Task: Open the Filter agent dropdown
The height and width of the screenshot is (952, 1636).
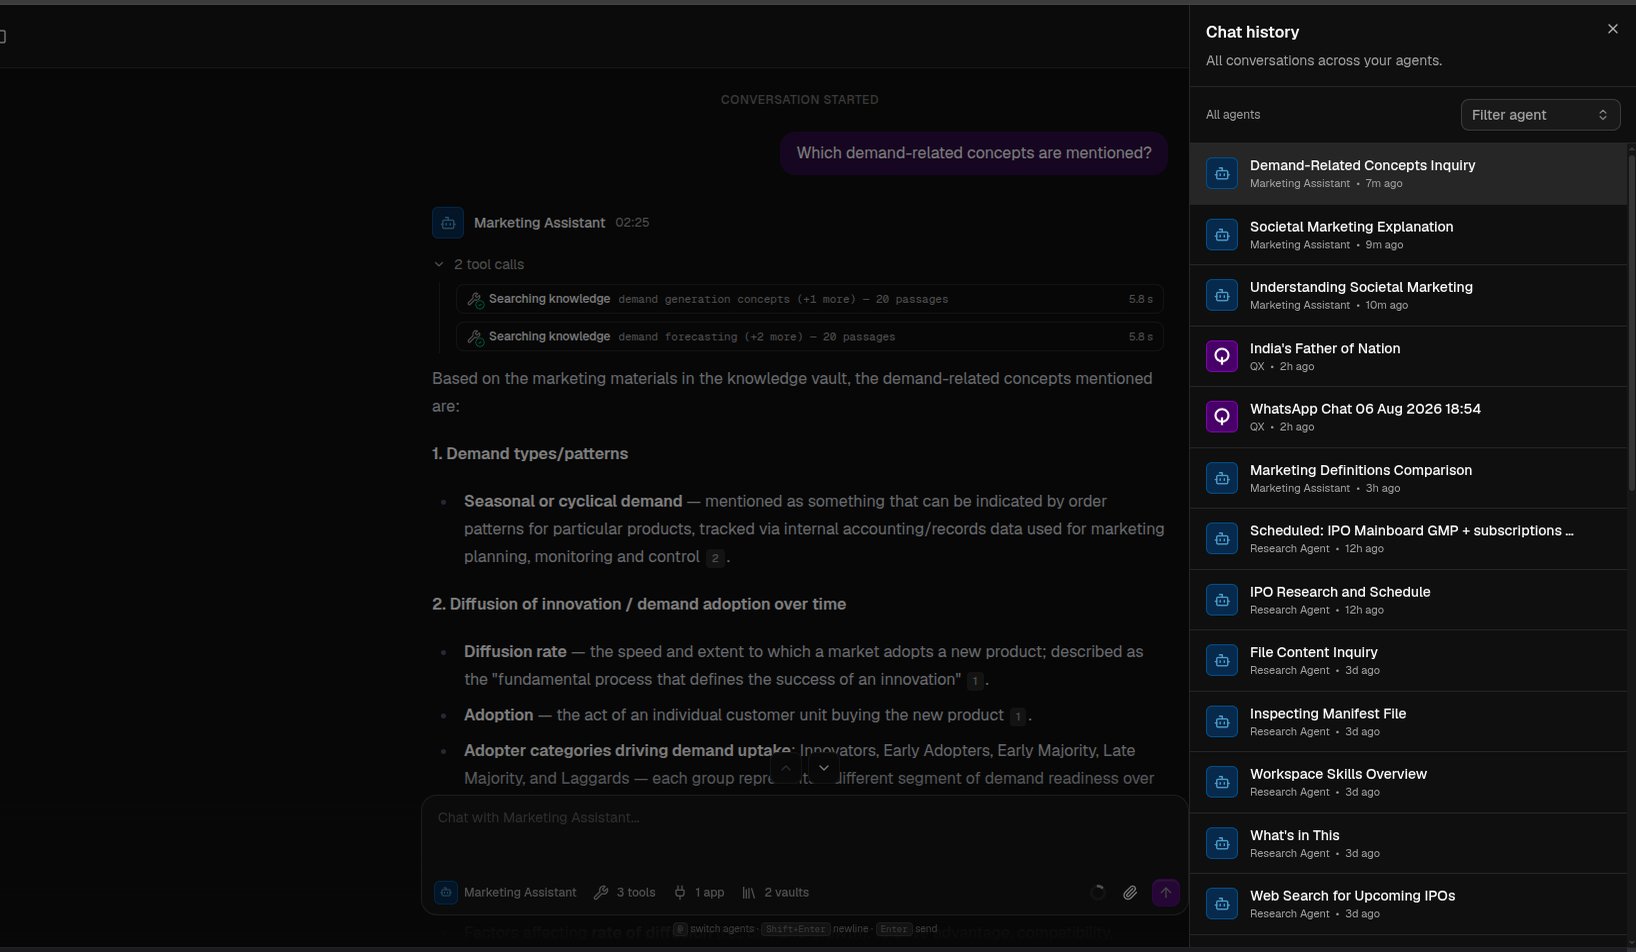Action: coord(1540,115)
